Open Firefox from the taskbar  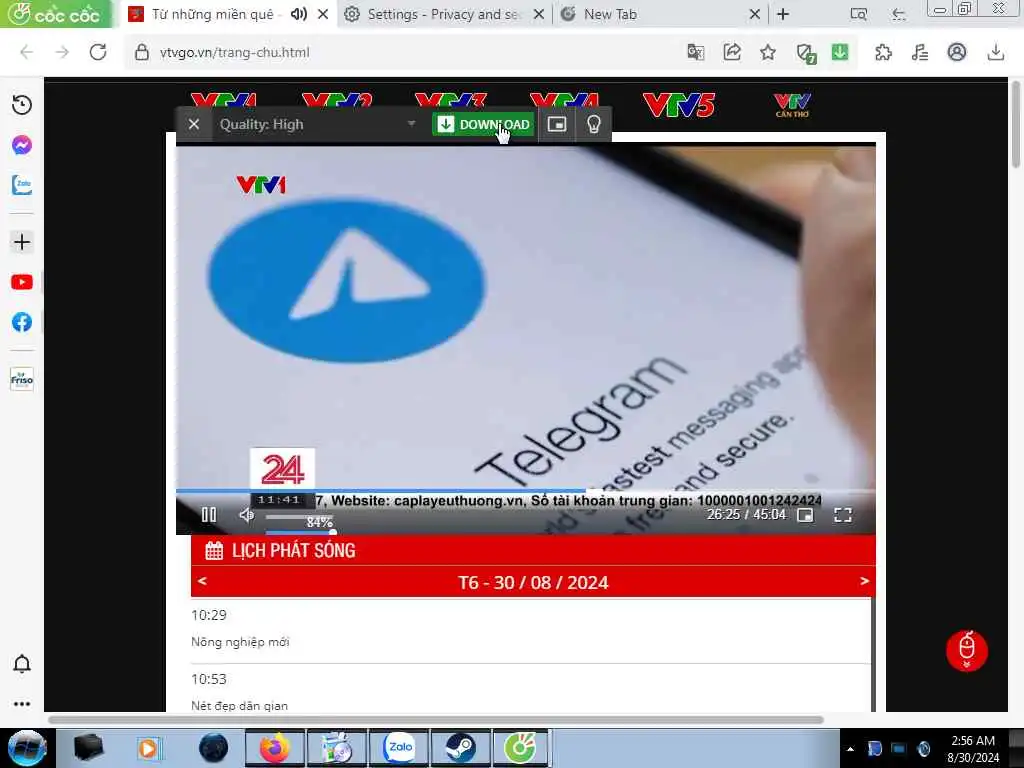click(275, 748)
